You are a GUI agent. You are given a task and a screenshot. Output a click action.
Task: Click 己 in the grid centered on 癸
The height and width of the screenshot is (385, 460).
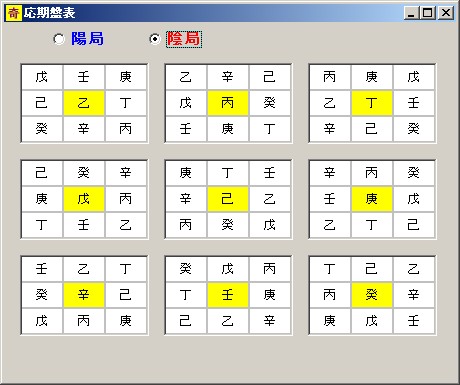click(x=372, y=269)
